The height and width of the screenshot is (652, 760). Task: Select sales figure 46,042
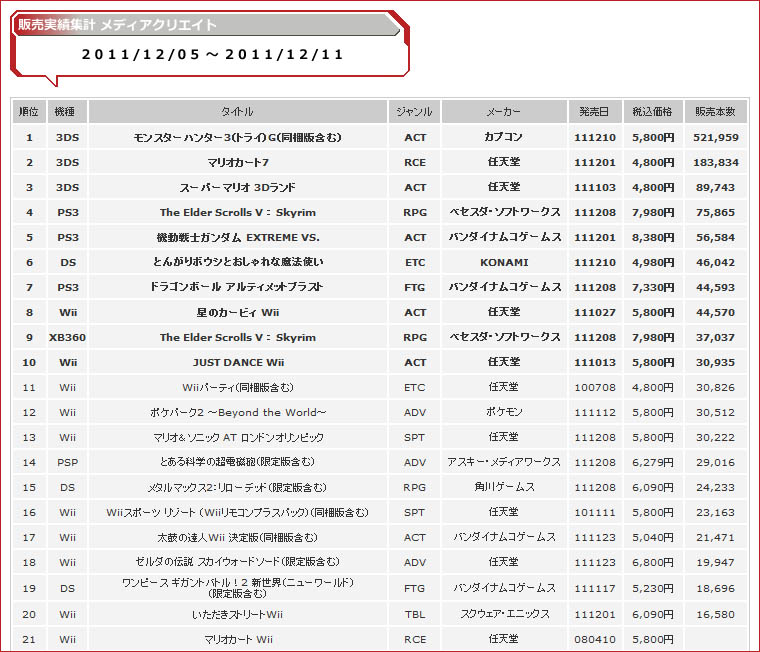coord(716,262)
